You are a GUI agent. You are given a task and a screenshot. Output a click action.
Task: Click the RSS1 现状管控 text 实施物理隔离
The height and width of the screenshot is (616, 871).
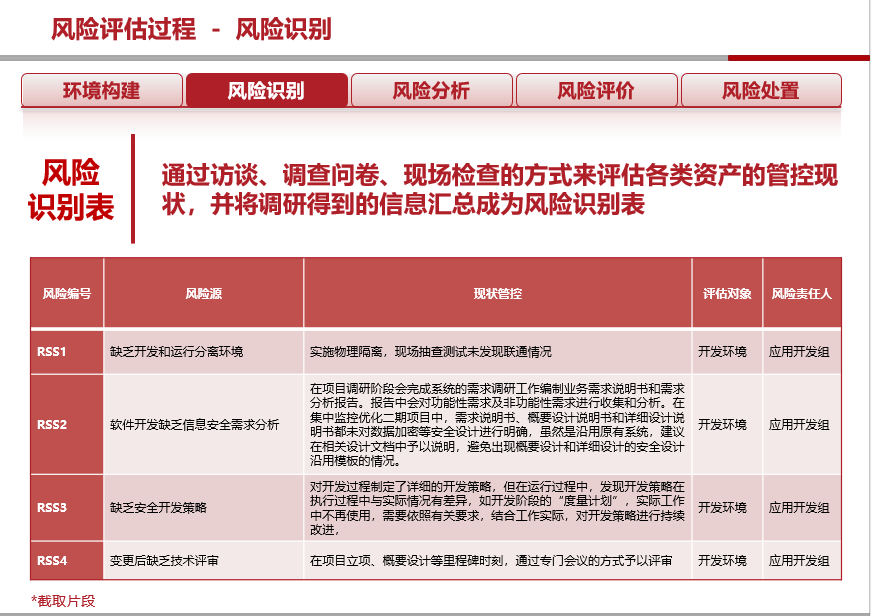346,352
